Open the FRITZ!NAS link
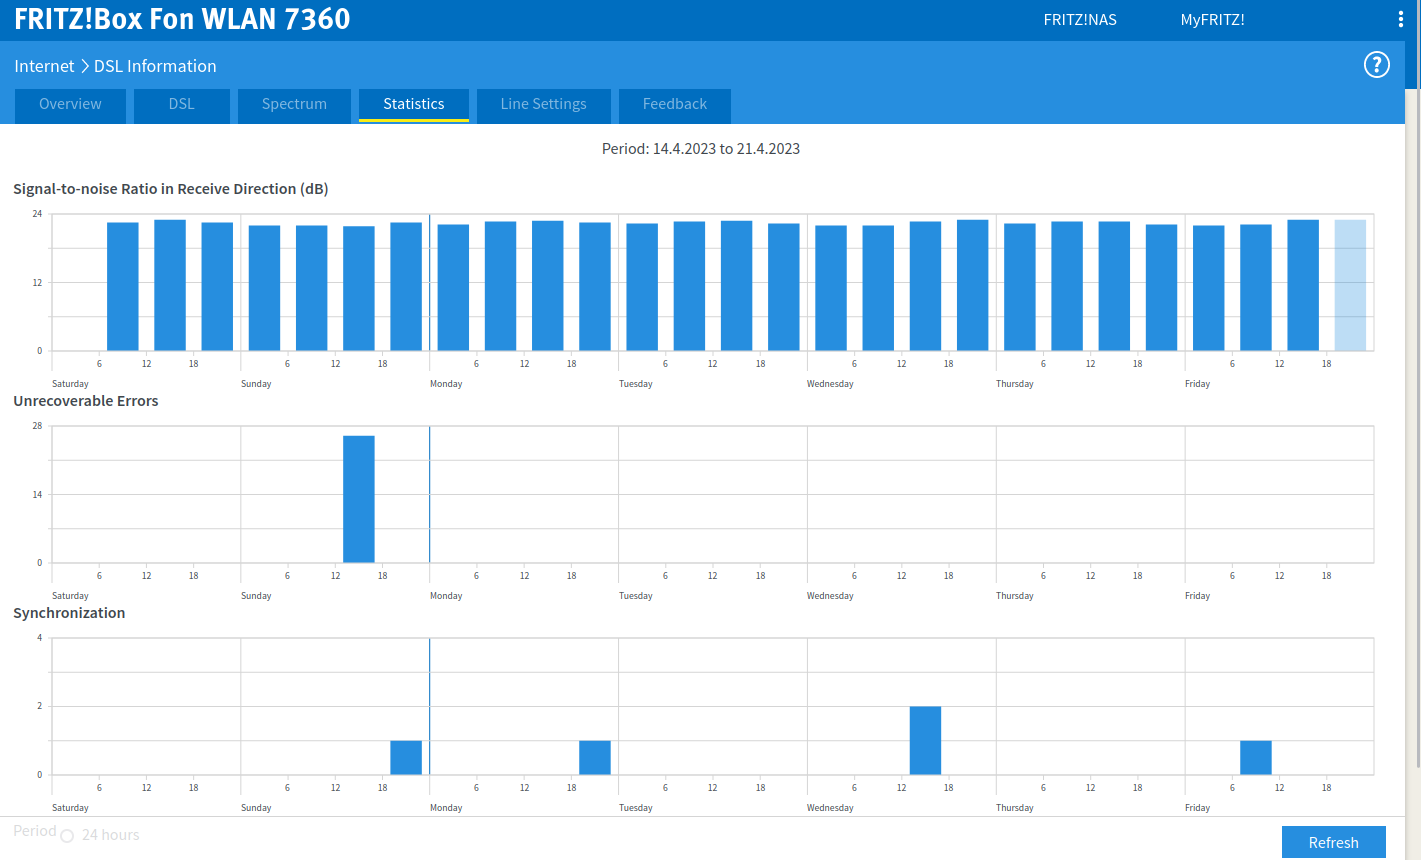The image size is (1421, 860). point(1079,20)
